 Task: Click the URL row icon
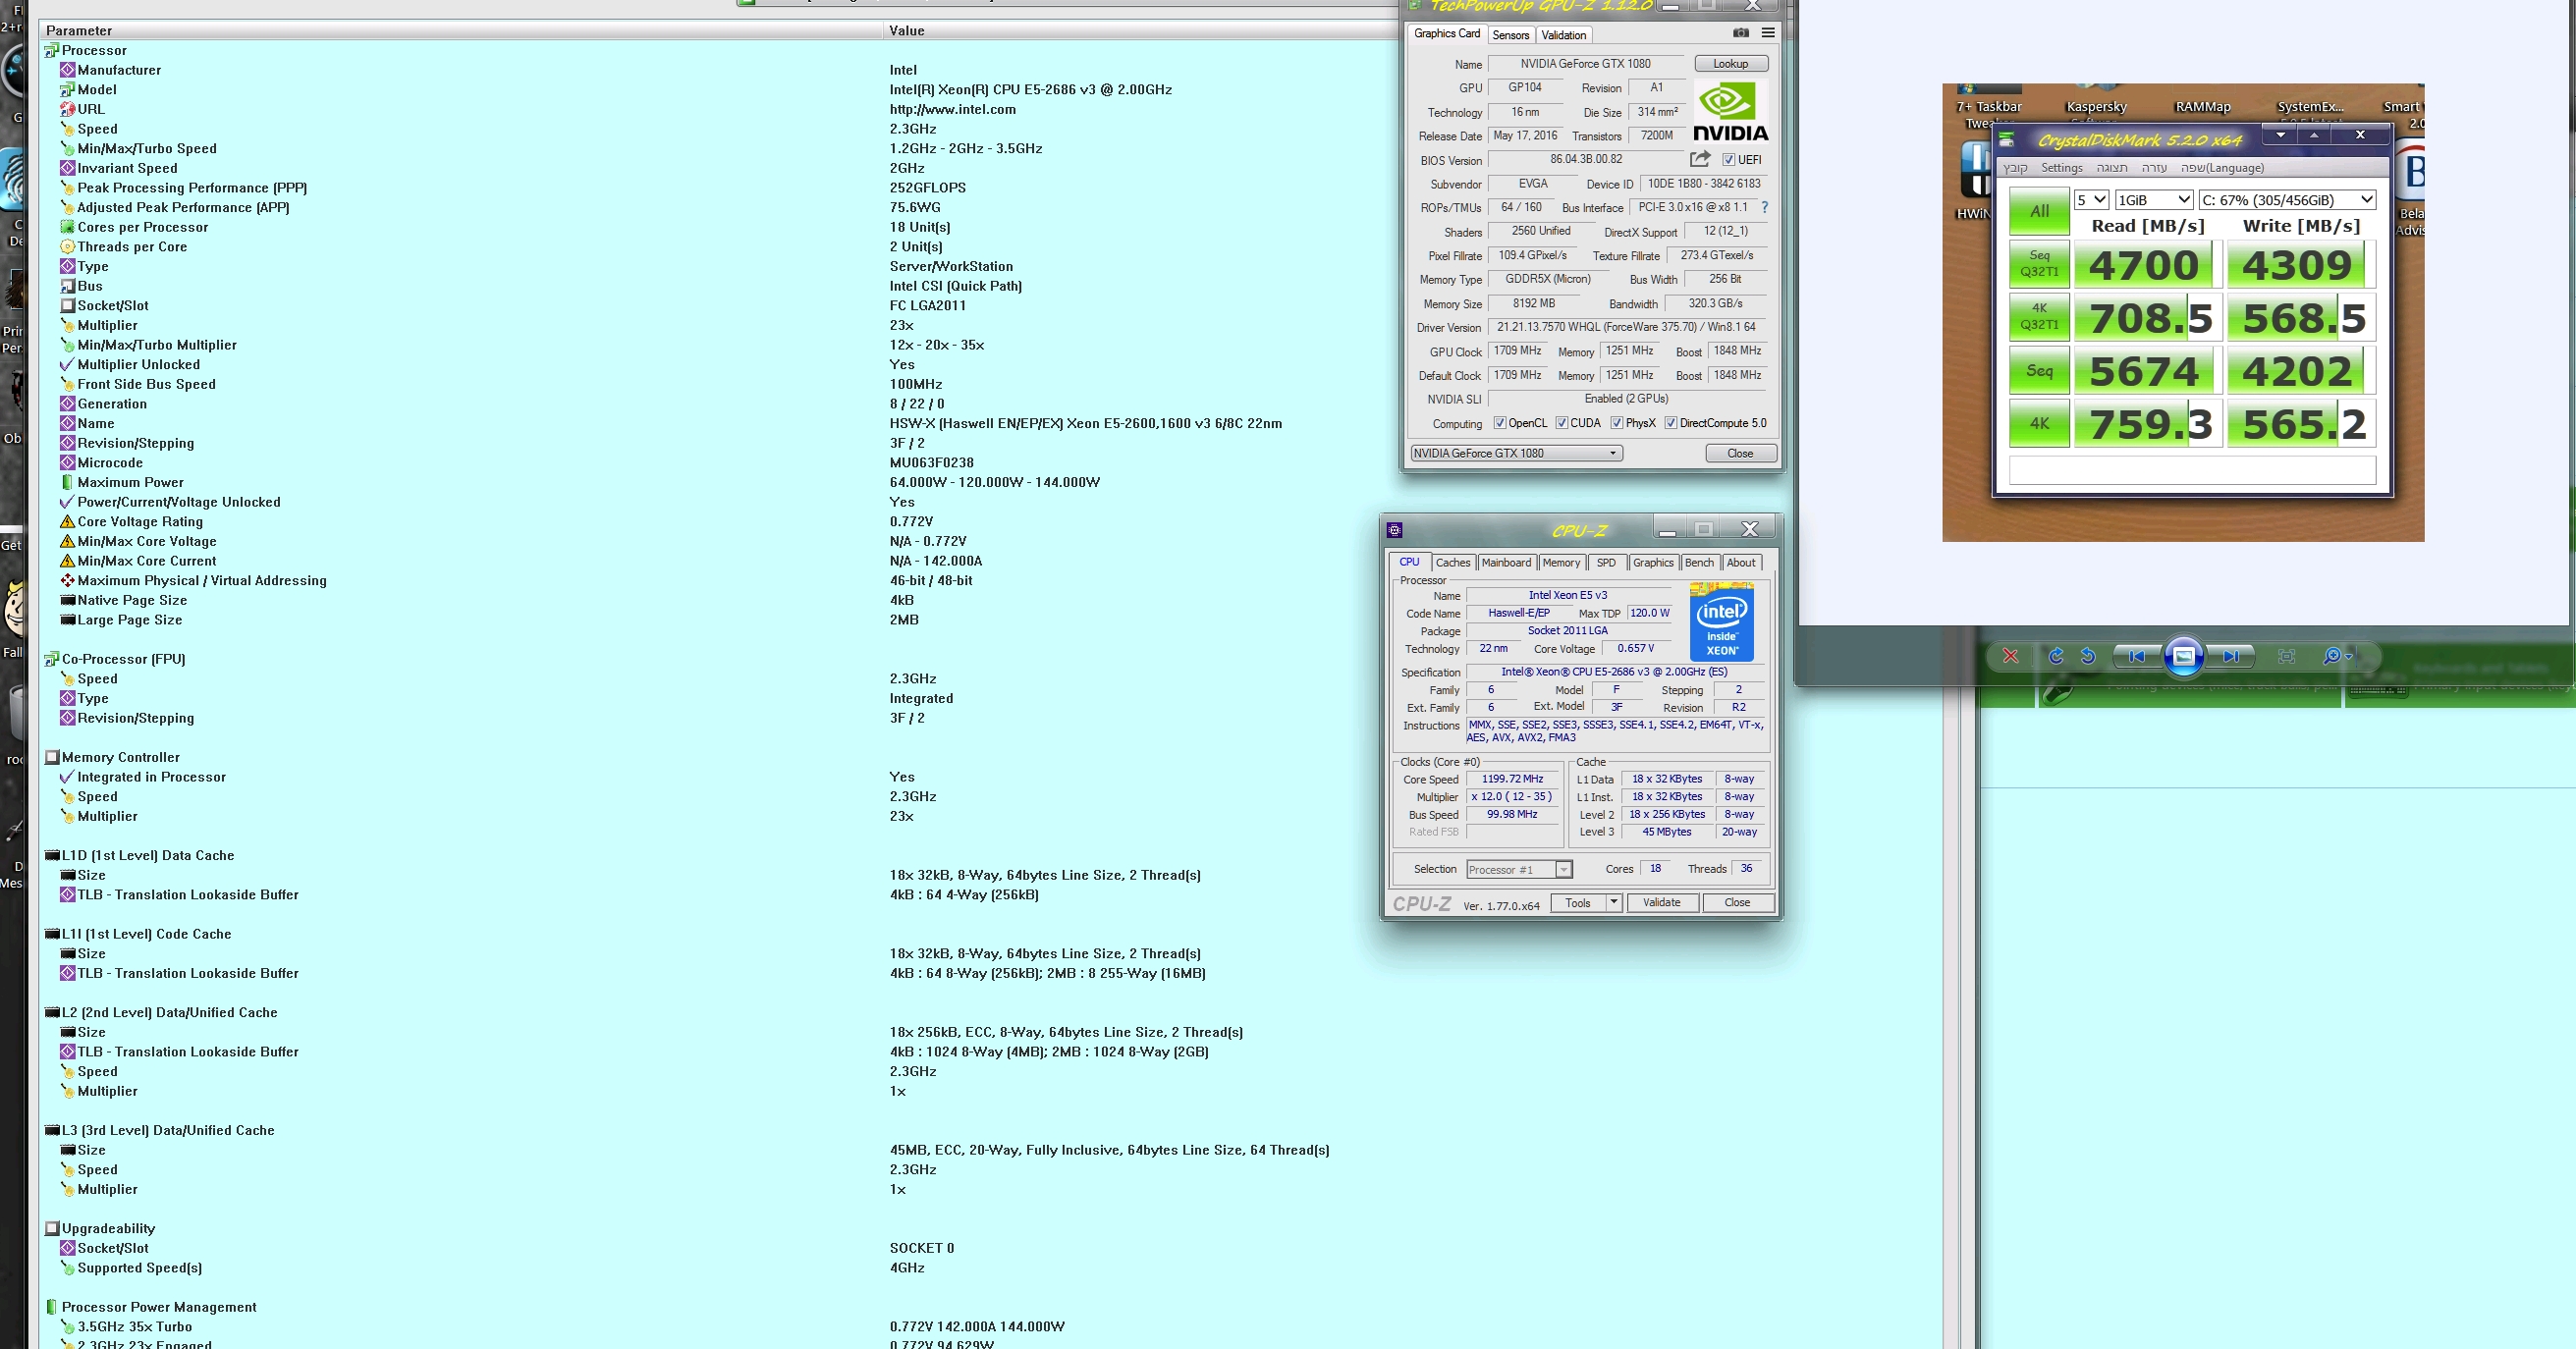67,109
